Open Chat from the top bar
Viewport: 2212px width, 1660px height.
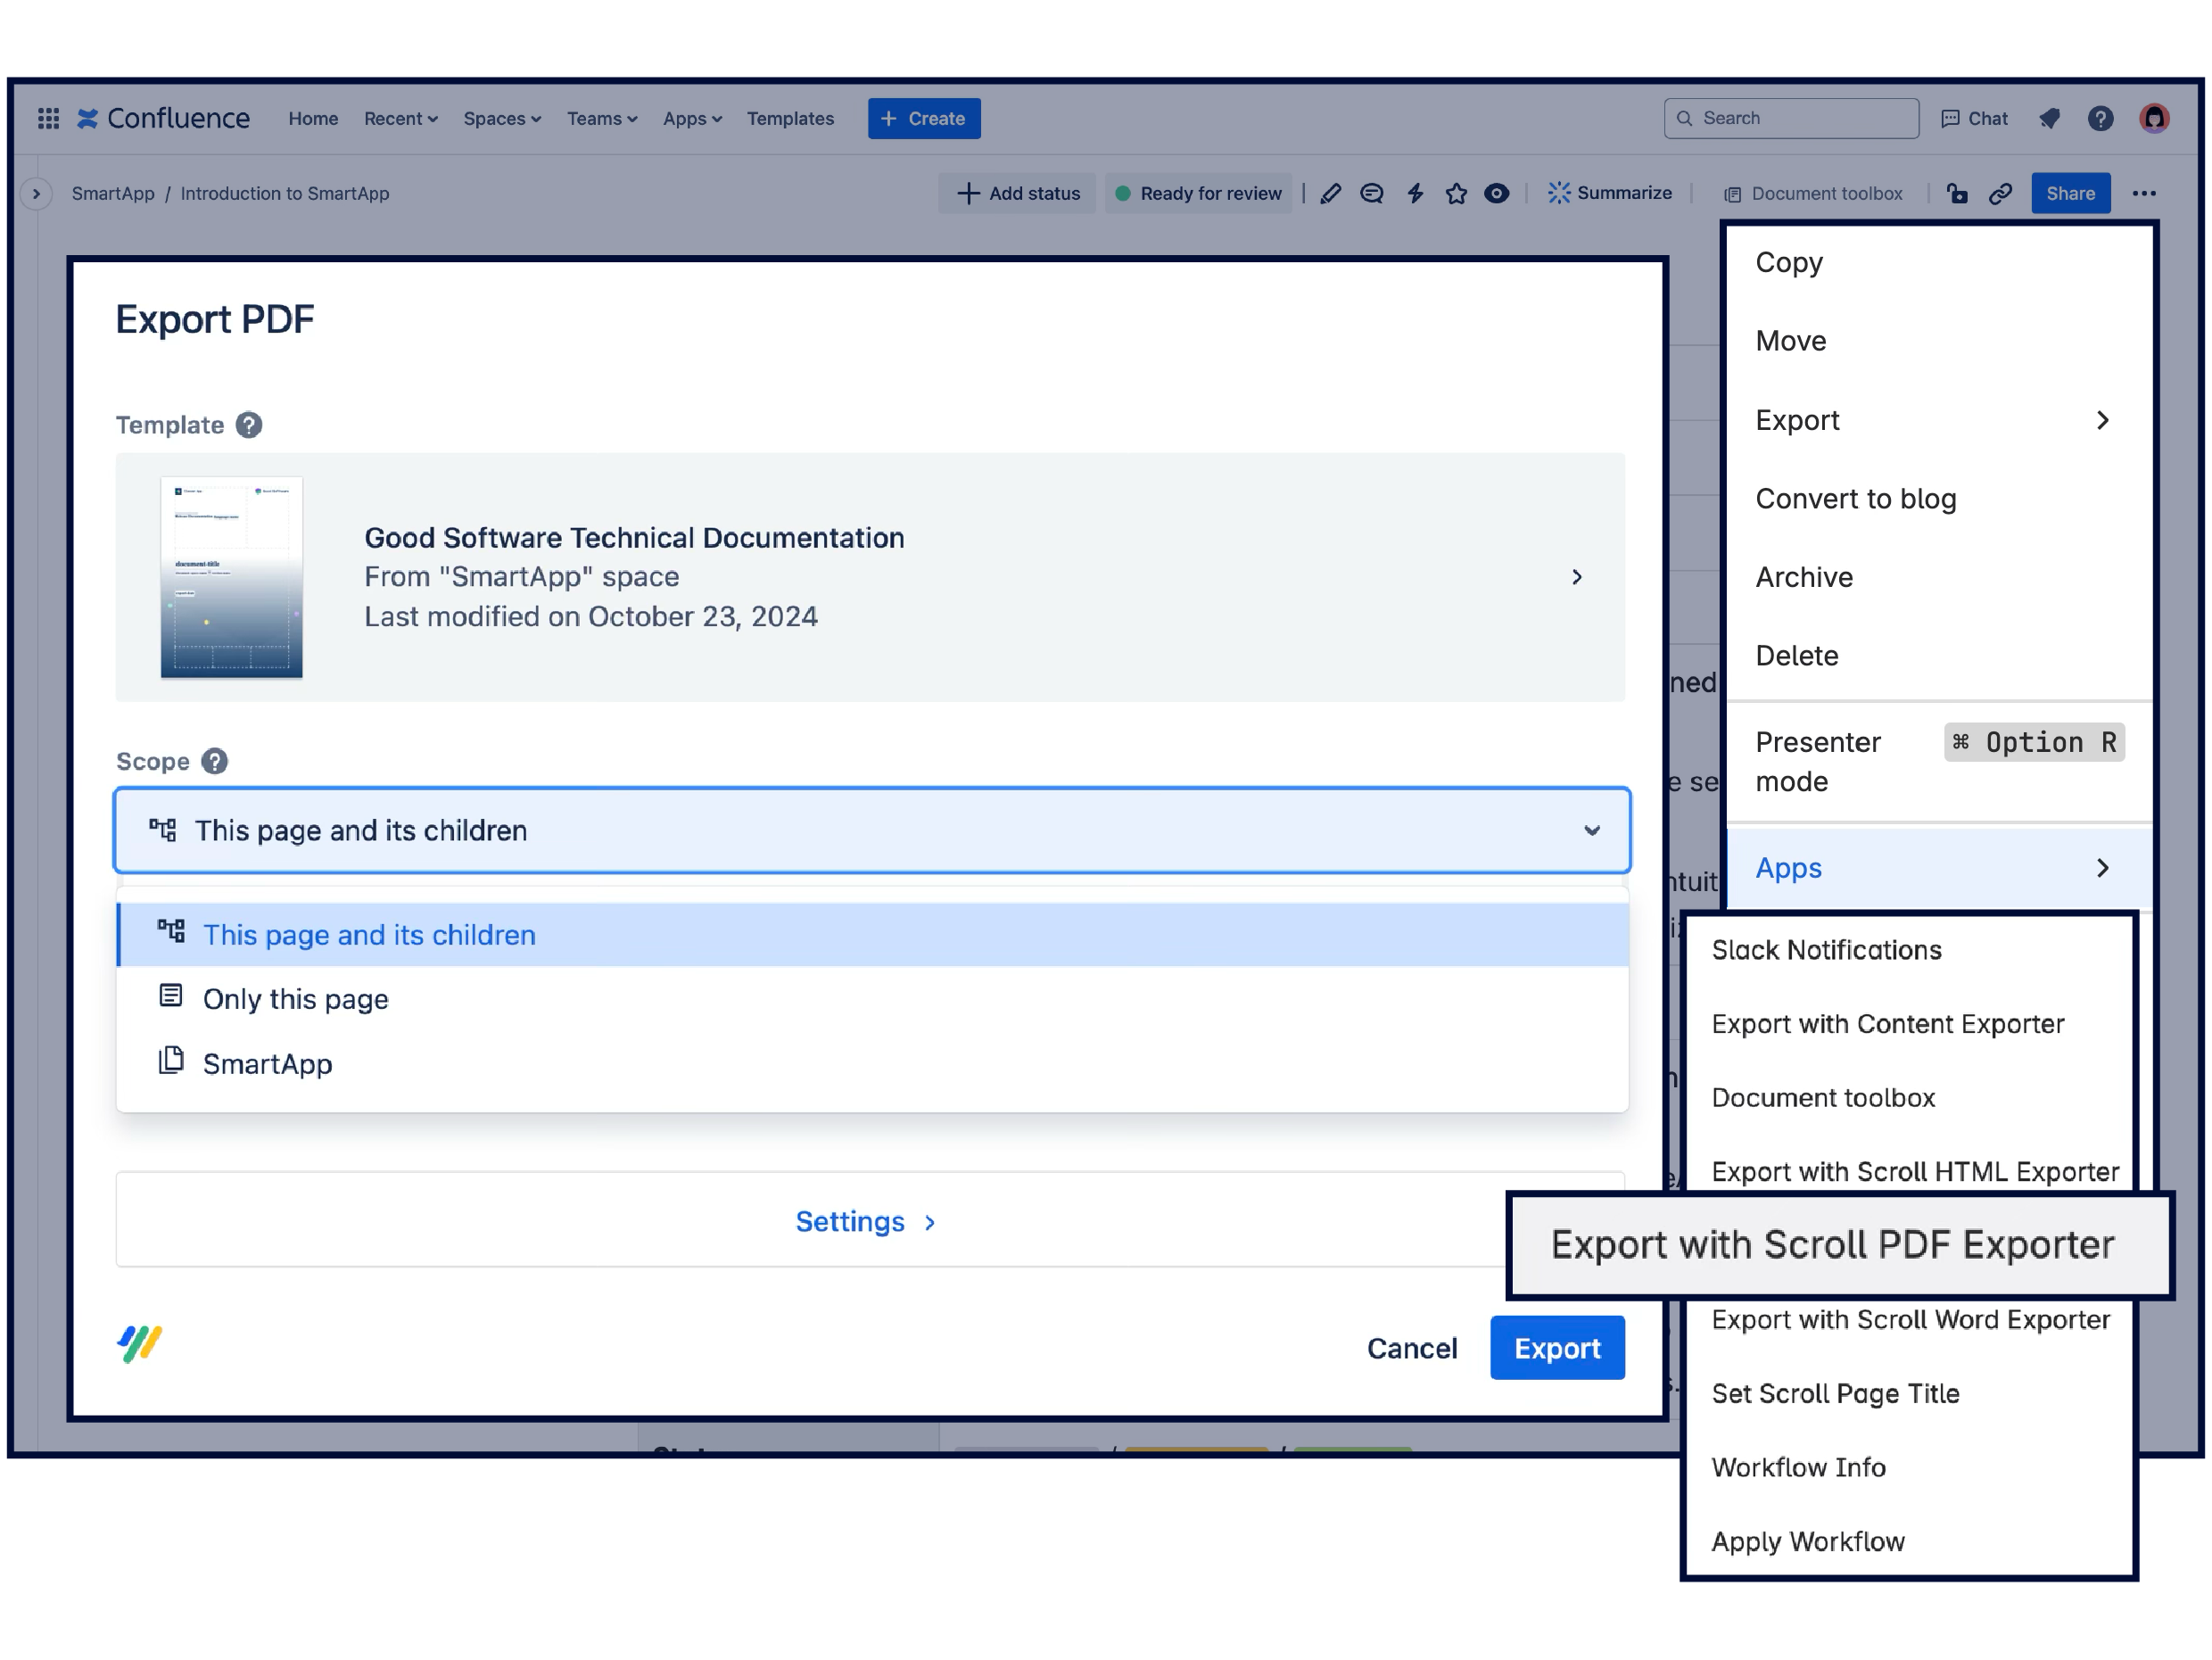pos(1974,118)
